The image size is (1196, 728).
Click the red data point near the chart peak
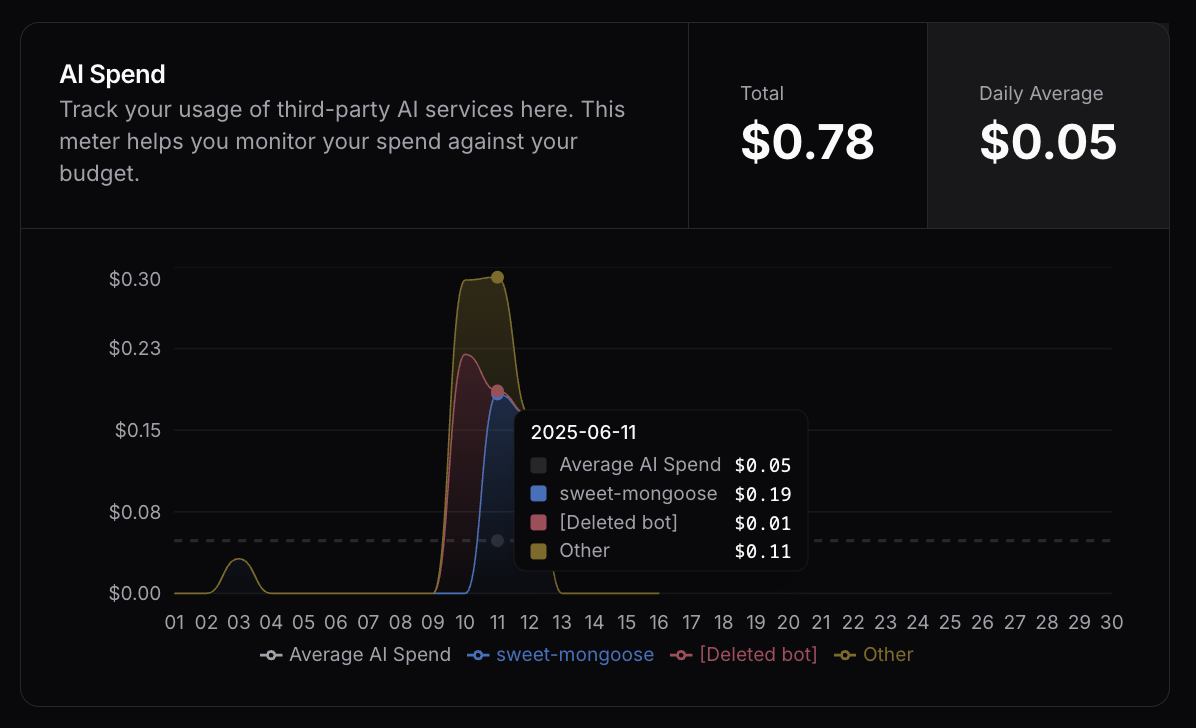click(497, 390)
